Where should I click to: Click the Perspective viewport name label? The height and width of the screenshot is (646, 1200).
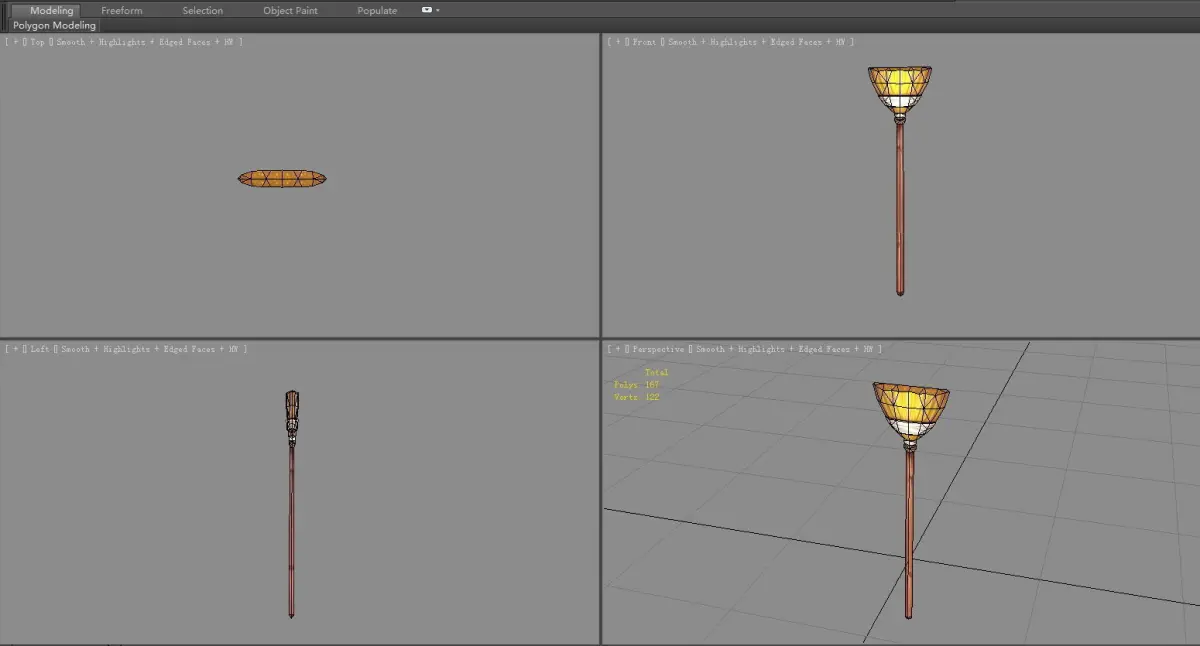[658, 349]
